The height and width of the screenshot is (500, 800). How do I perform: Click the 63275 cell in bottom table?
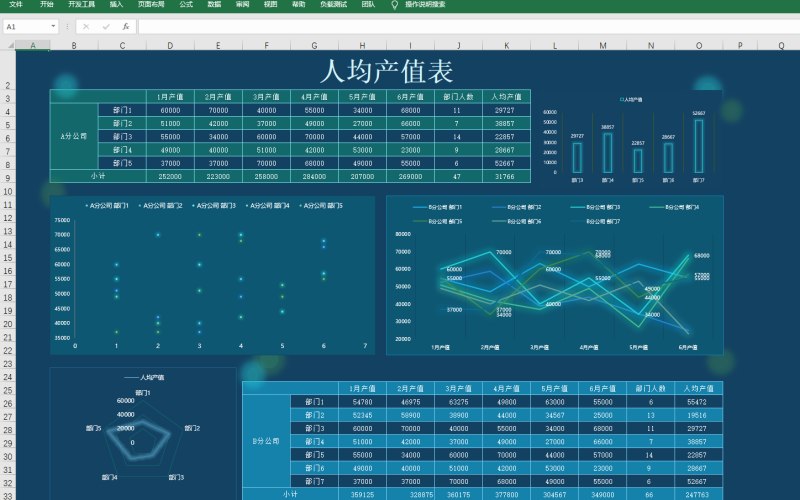(x=458, y=402)
